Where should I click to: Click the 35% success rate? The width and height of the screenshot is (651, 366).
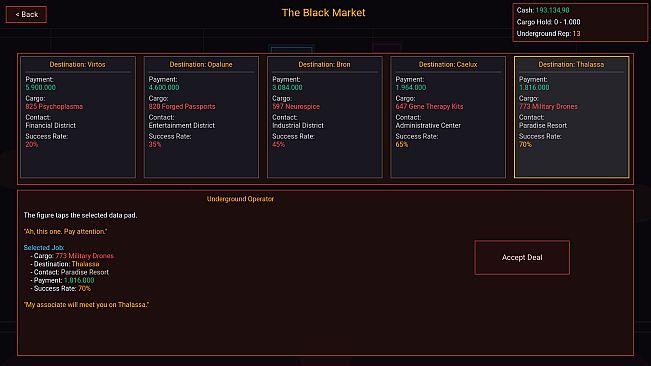click(155, 144)
